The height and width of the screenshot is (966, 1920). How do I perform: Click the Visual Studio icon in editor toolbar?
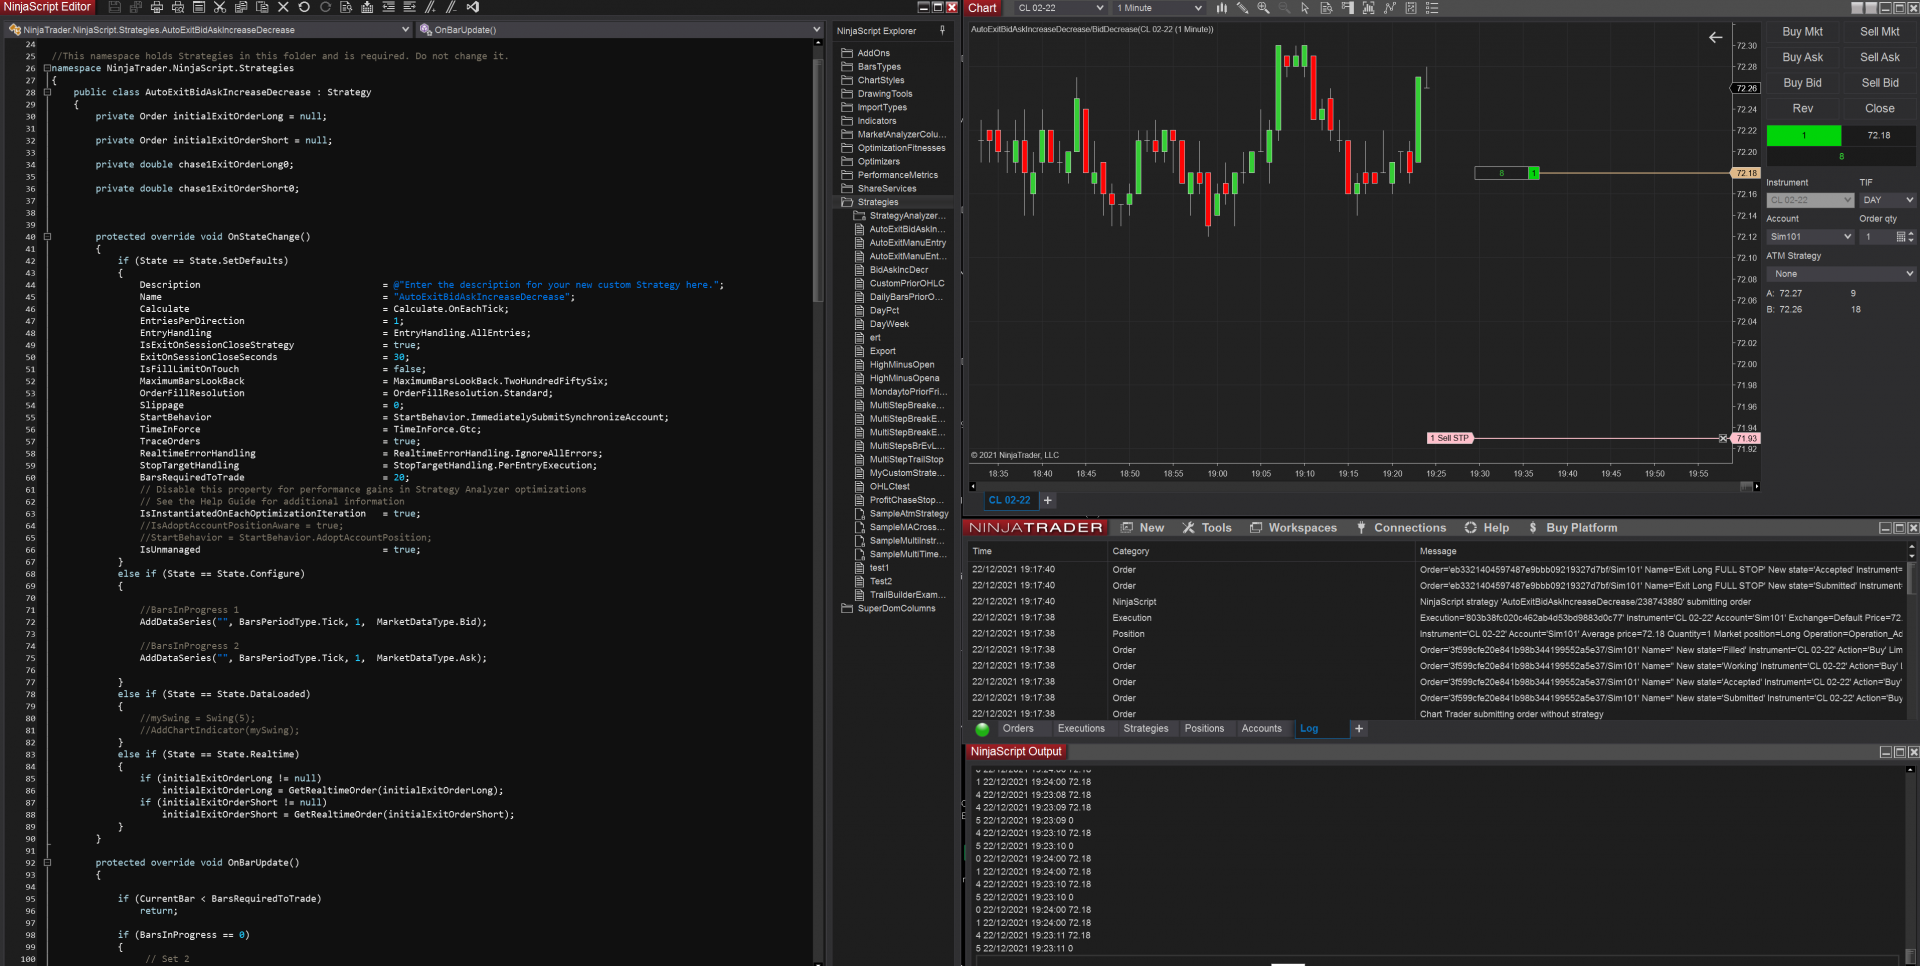tap(473, 7)
